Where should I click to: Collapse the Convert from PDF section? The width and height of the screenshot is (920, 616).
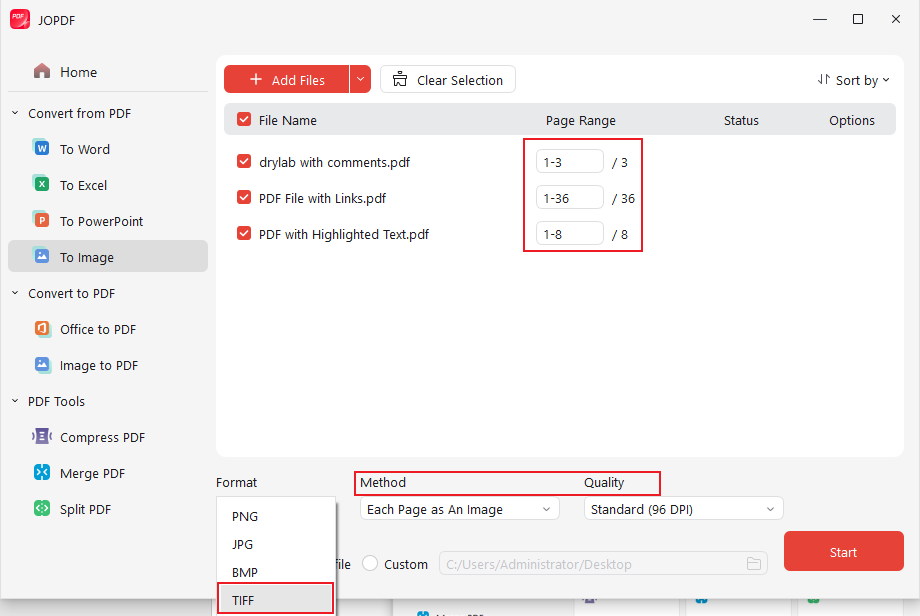pyautogui.click(x=14, y=113)
